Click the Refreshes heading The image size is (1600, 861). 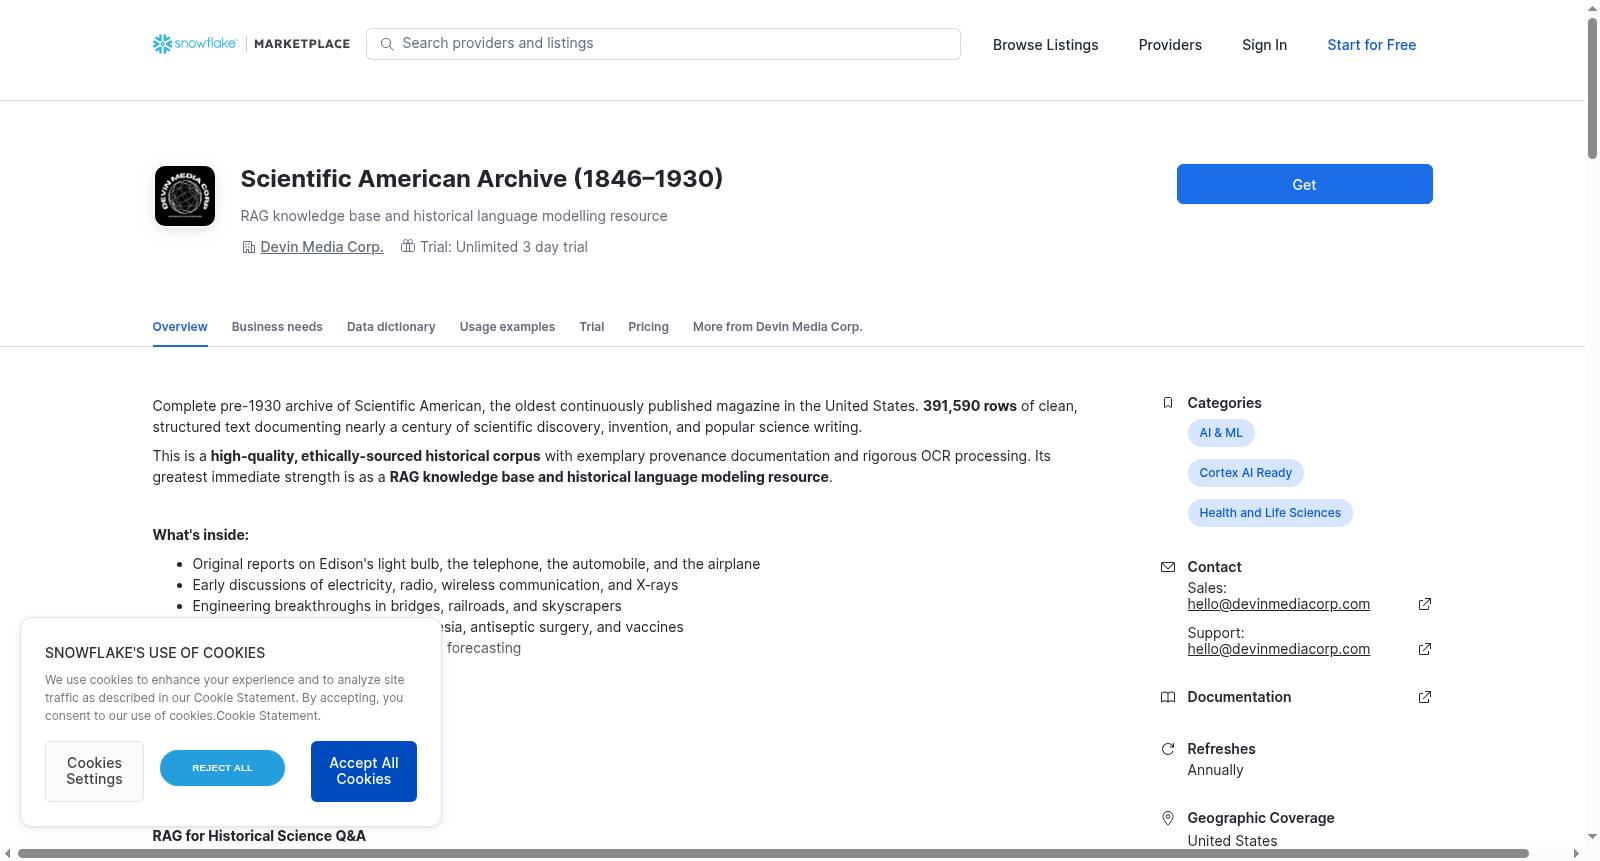[1221, 749]
